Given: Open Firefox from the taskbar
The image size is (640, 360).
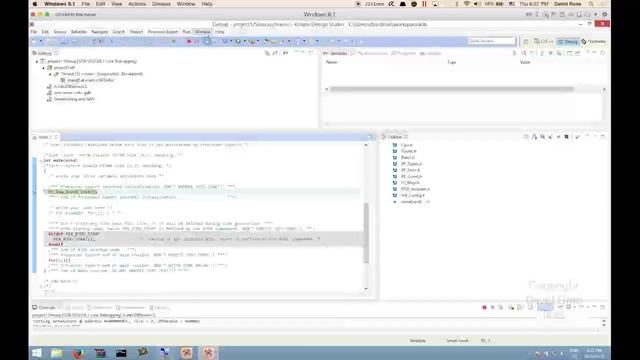Looking at the screenshot, I should 78,353.
